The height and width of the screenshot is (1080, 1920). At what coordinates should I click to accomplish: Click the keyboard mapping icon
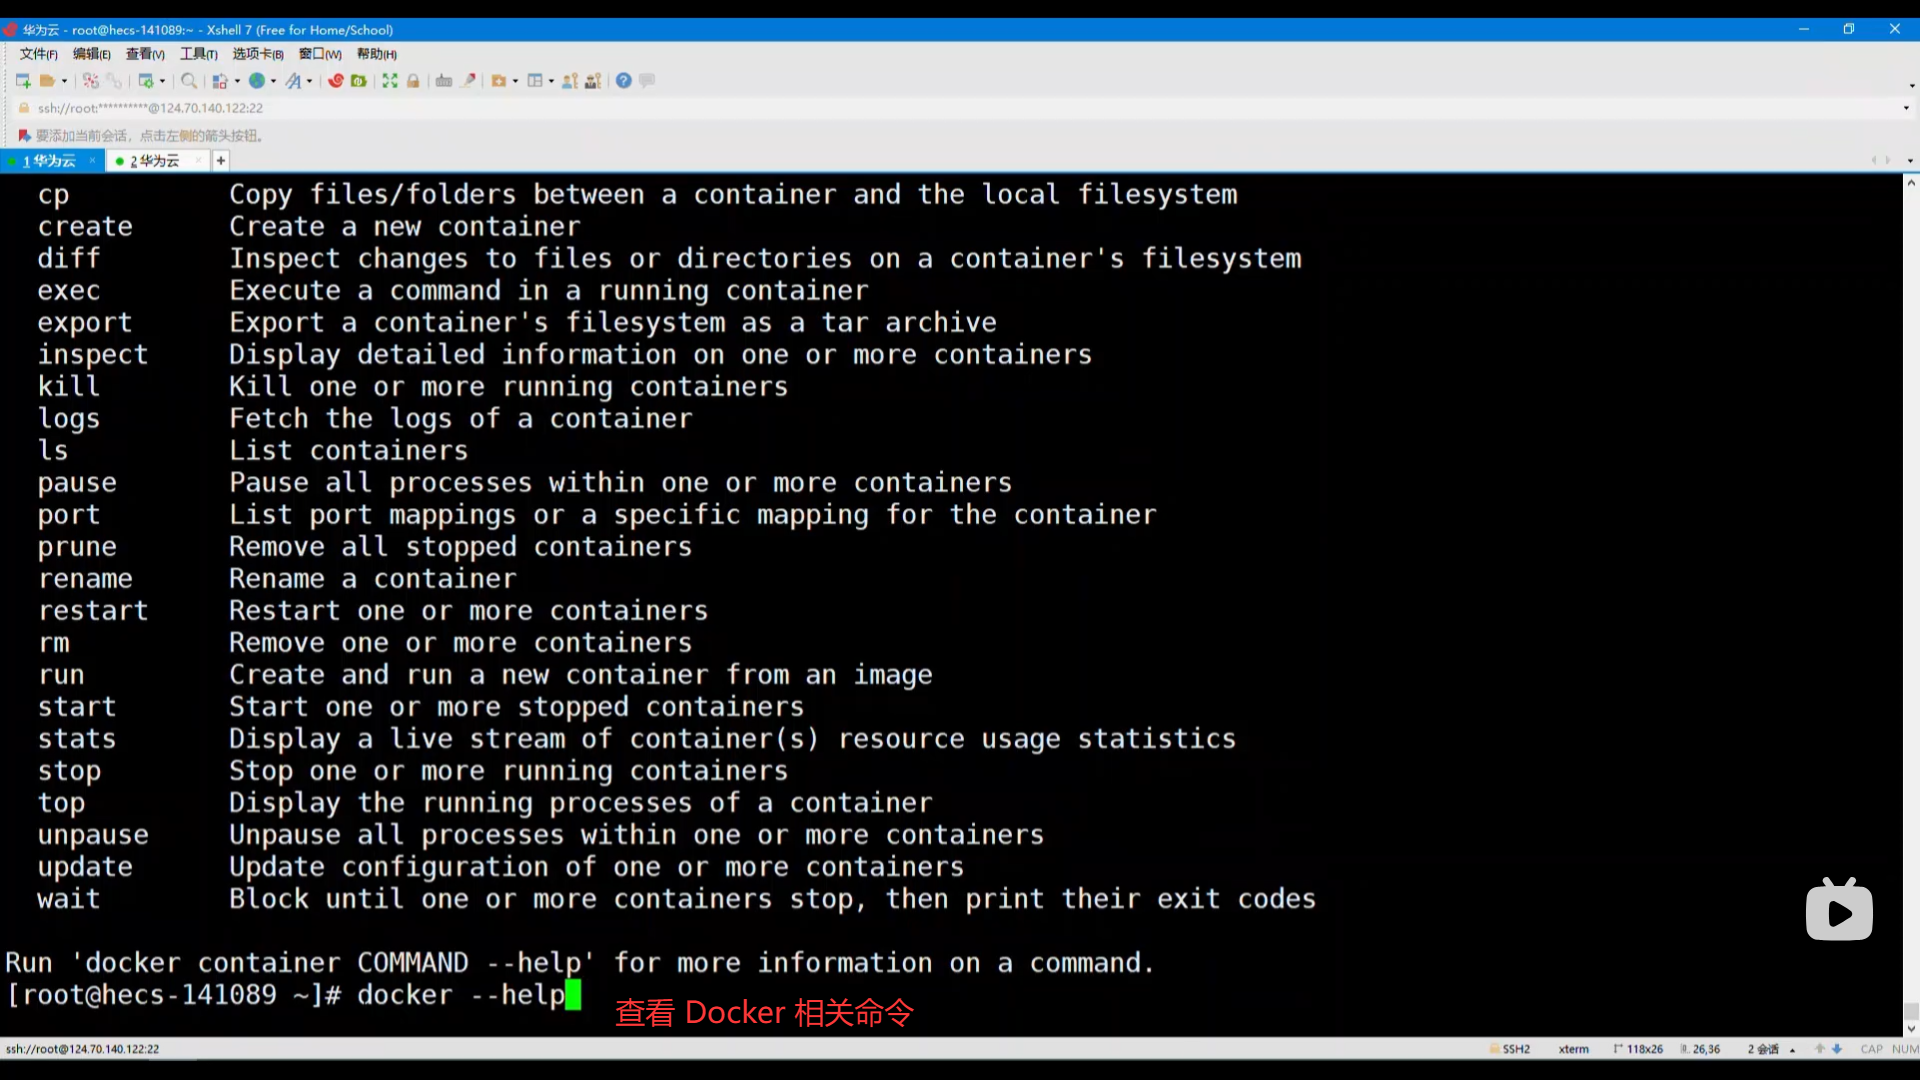(444, 81)
